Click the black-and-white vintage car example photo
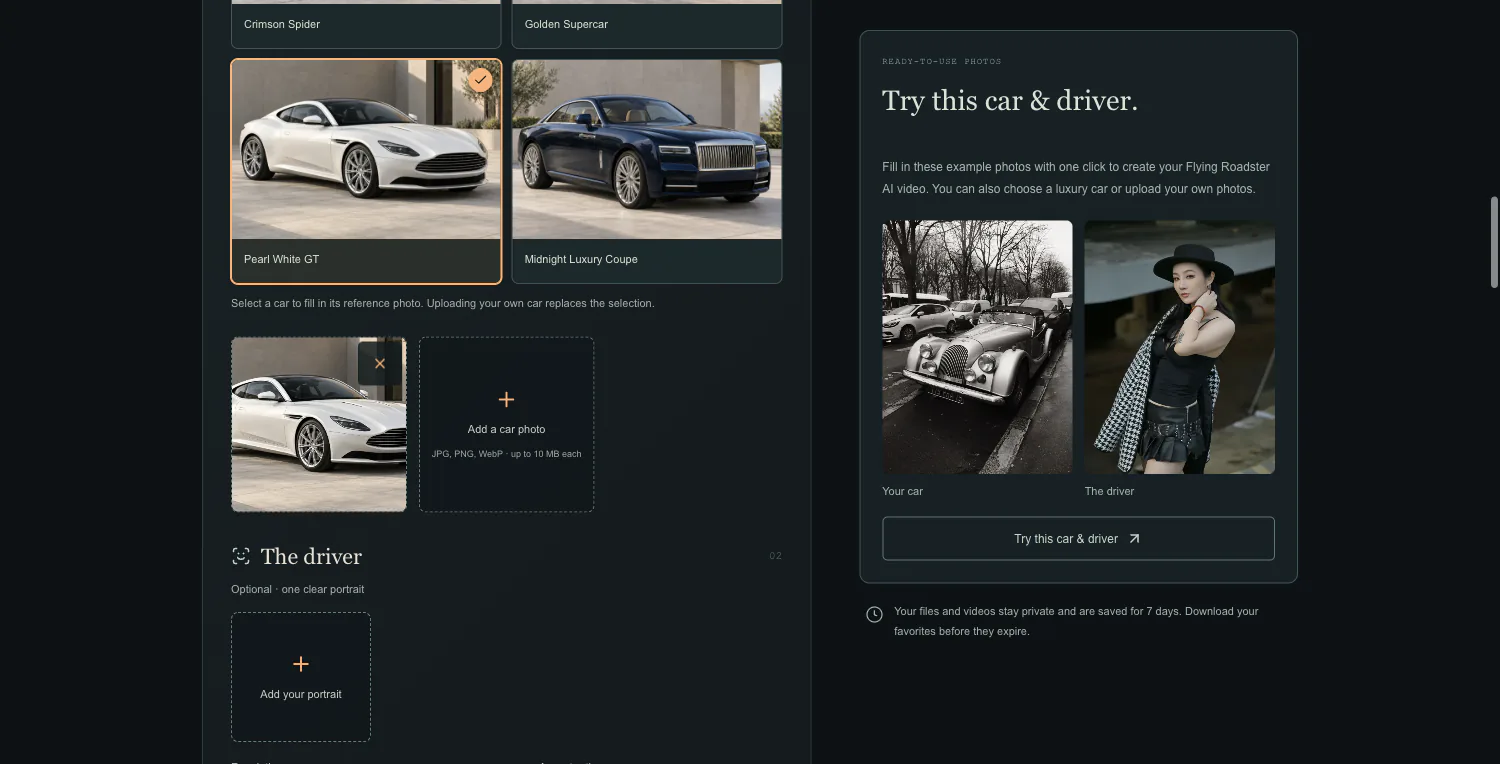The image size is (1500, 764). coord(977,347)
